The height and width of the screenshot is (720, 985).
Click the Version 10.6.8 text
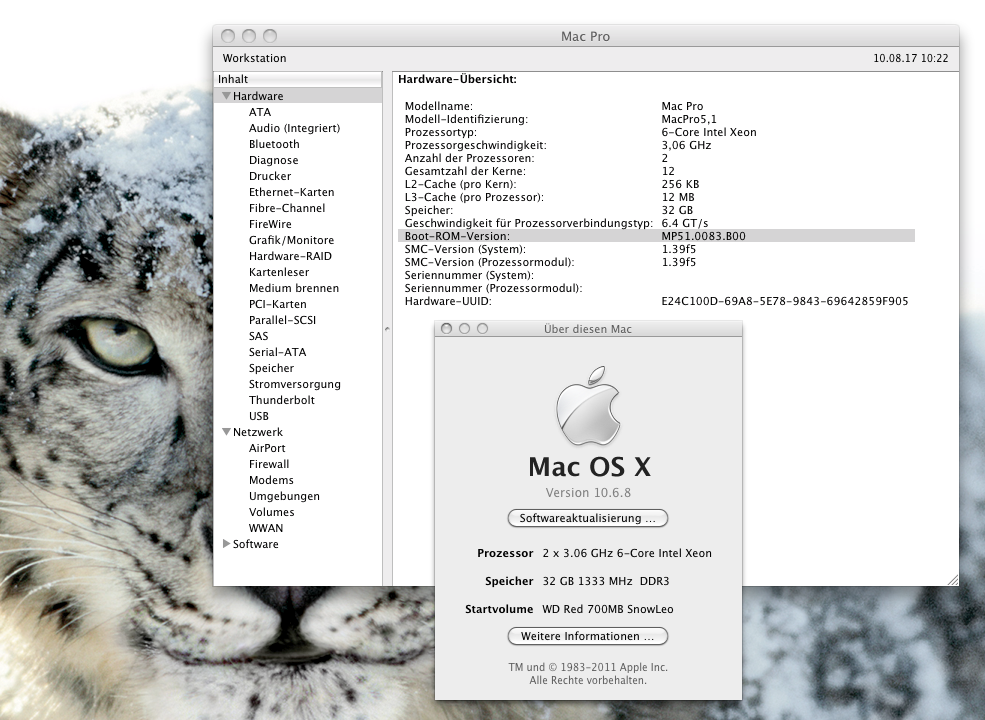point(588,493)
